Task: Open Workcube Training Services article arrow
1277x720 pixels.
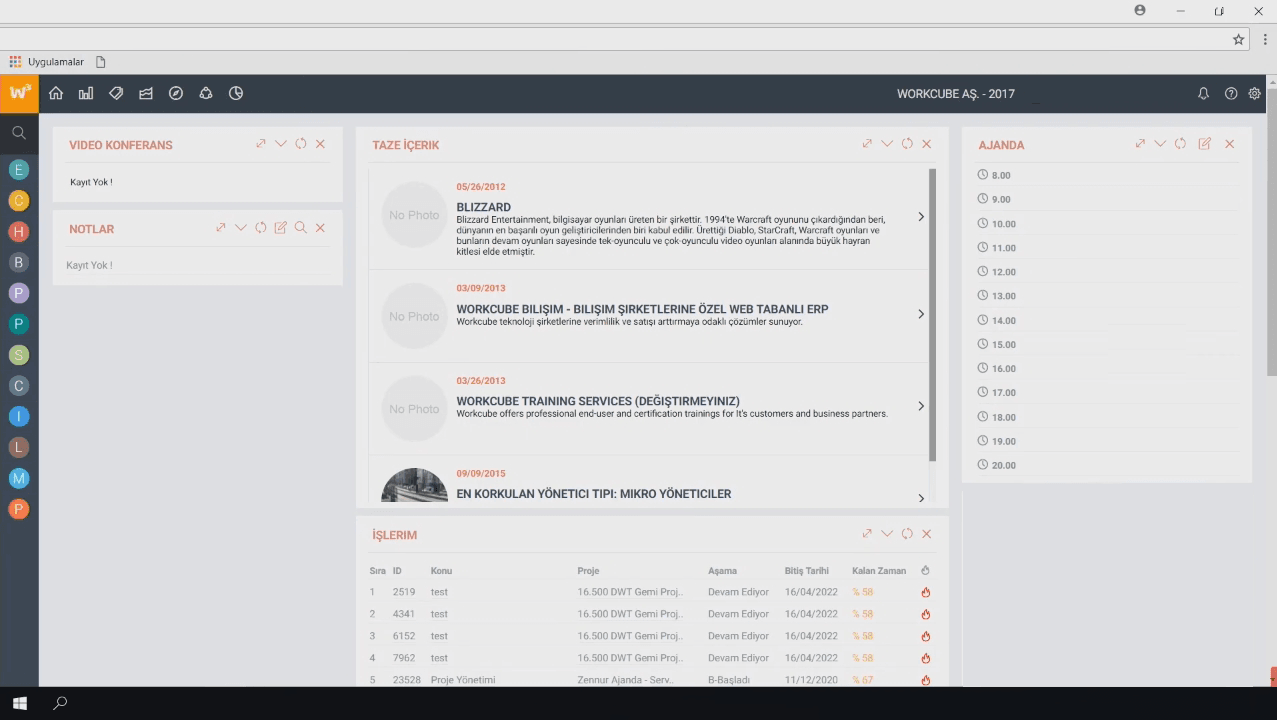Action: click(921, 406)
